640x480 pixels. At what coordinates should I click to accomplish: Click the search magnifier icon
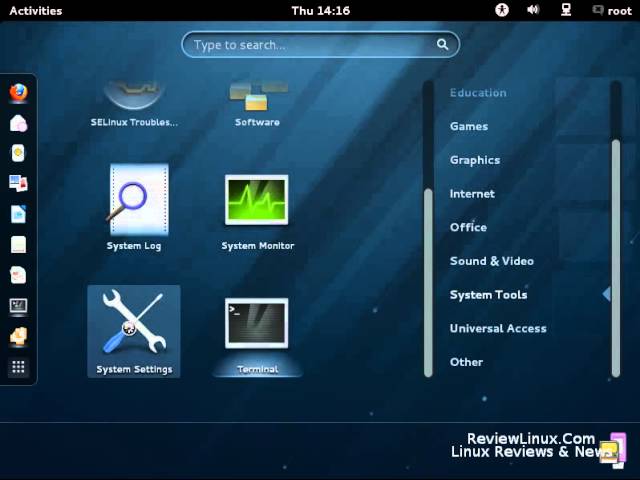(442, 44)
